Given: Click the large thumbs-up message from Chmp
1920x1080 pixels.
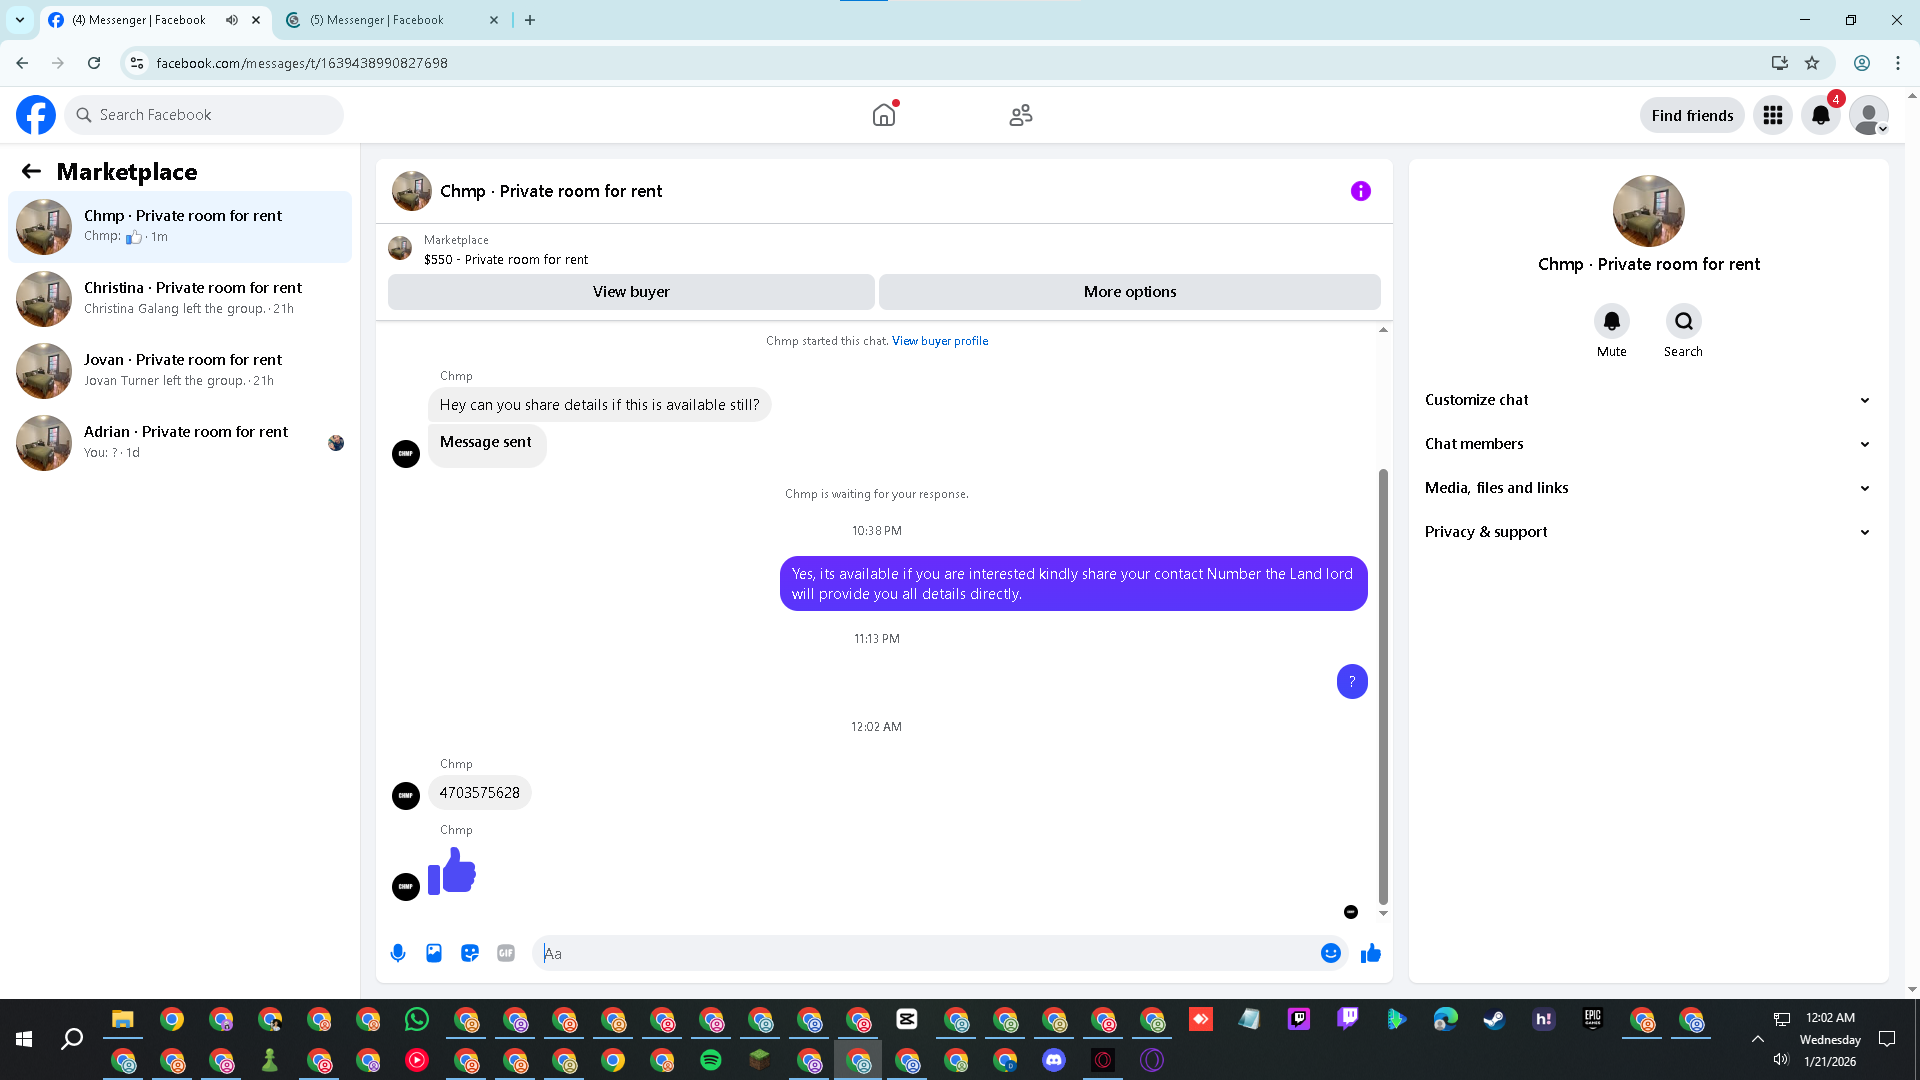Looking at the screenshot, I should pyautogui.click(x=452, y=871).
